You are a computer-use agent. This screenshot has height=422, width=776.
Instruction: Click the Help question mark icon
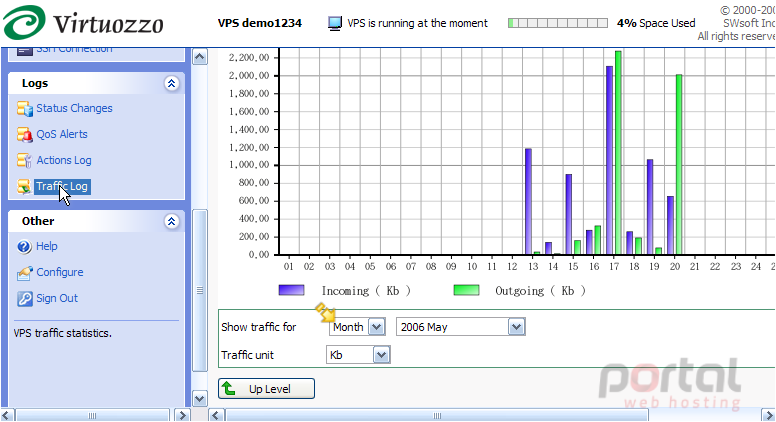coord(24,246)
